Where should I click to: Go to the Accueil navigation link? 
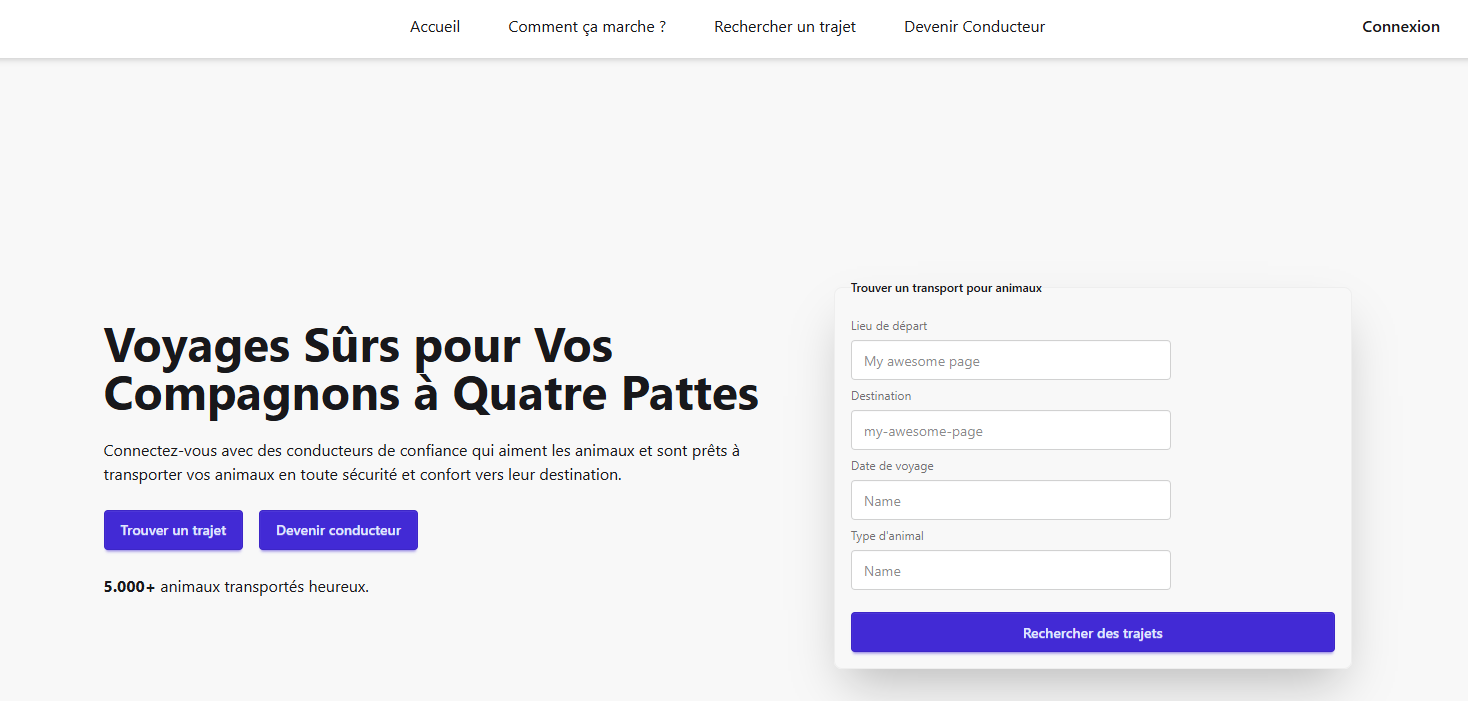coord(435,27)
